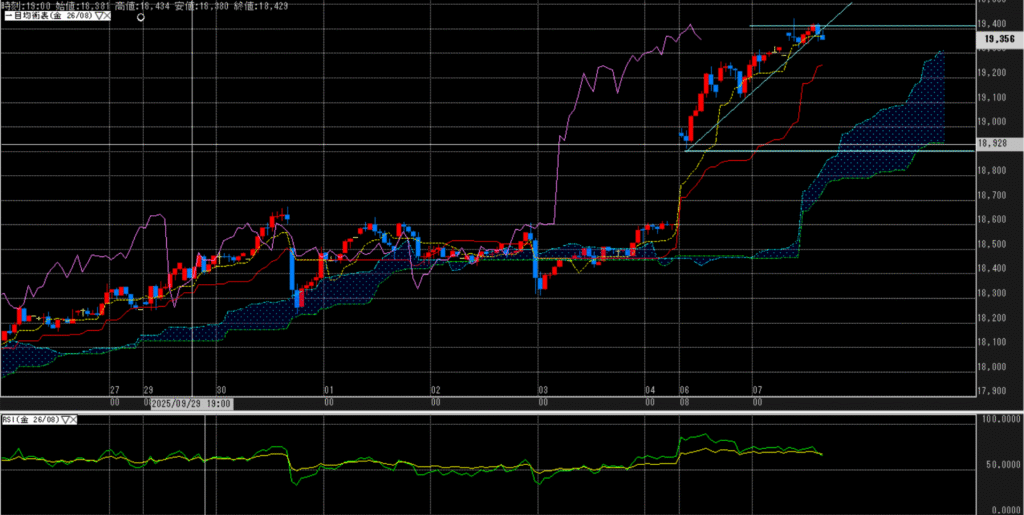Click the 2025/09/29 19:00 crosshair date label
This screenshot has width=1024, height=515.
click(192, 403)
